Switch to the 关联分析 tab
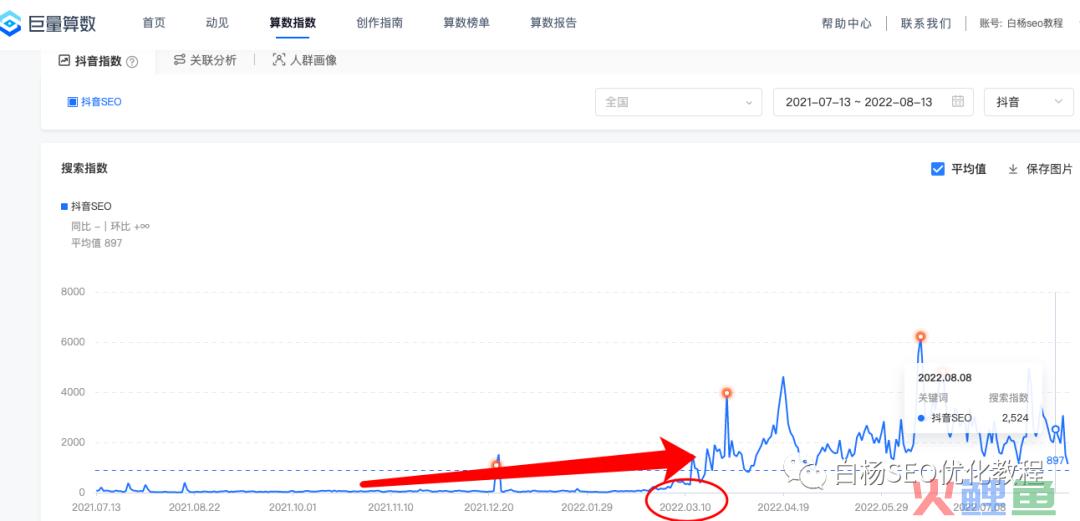 pos(205,60)
